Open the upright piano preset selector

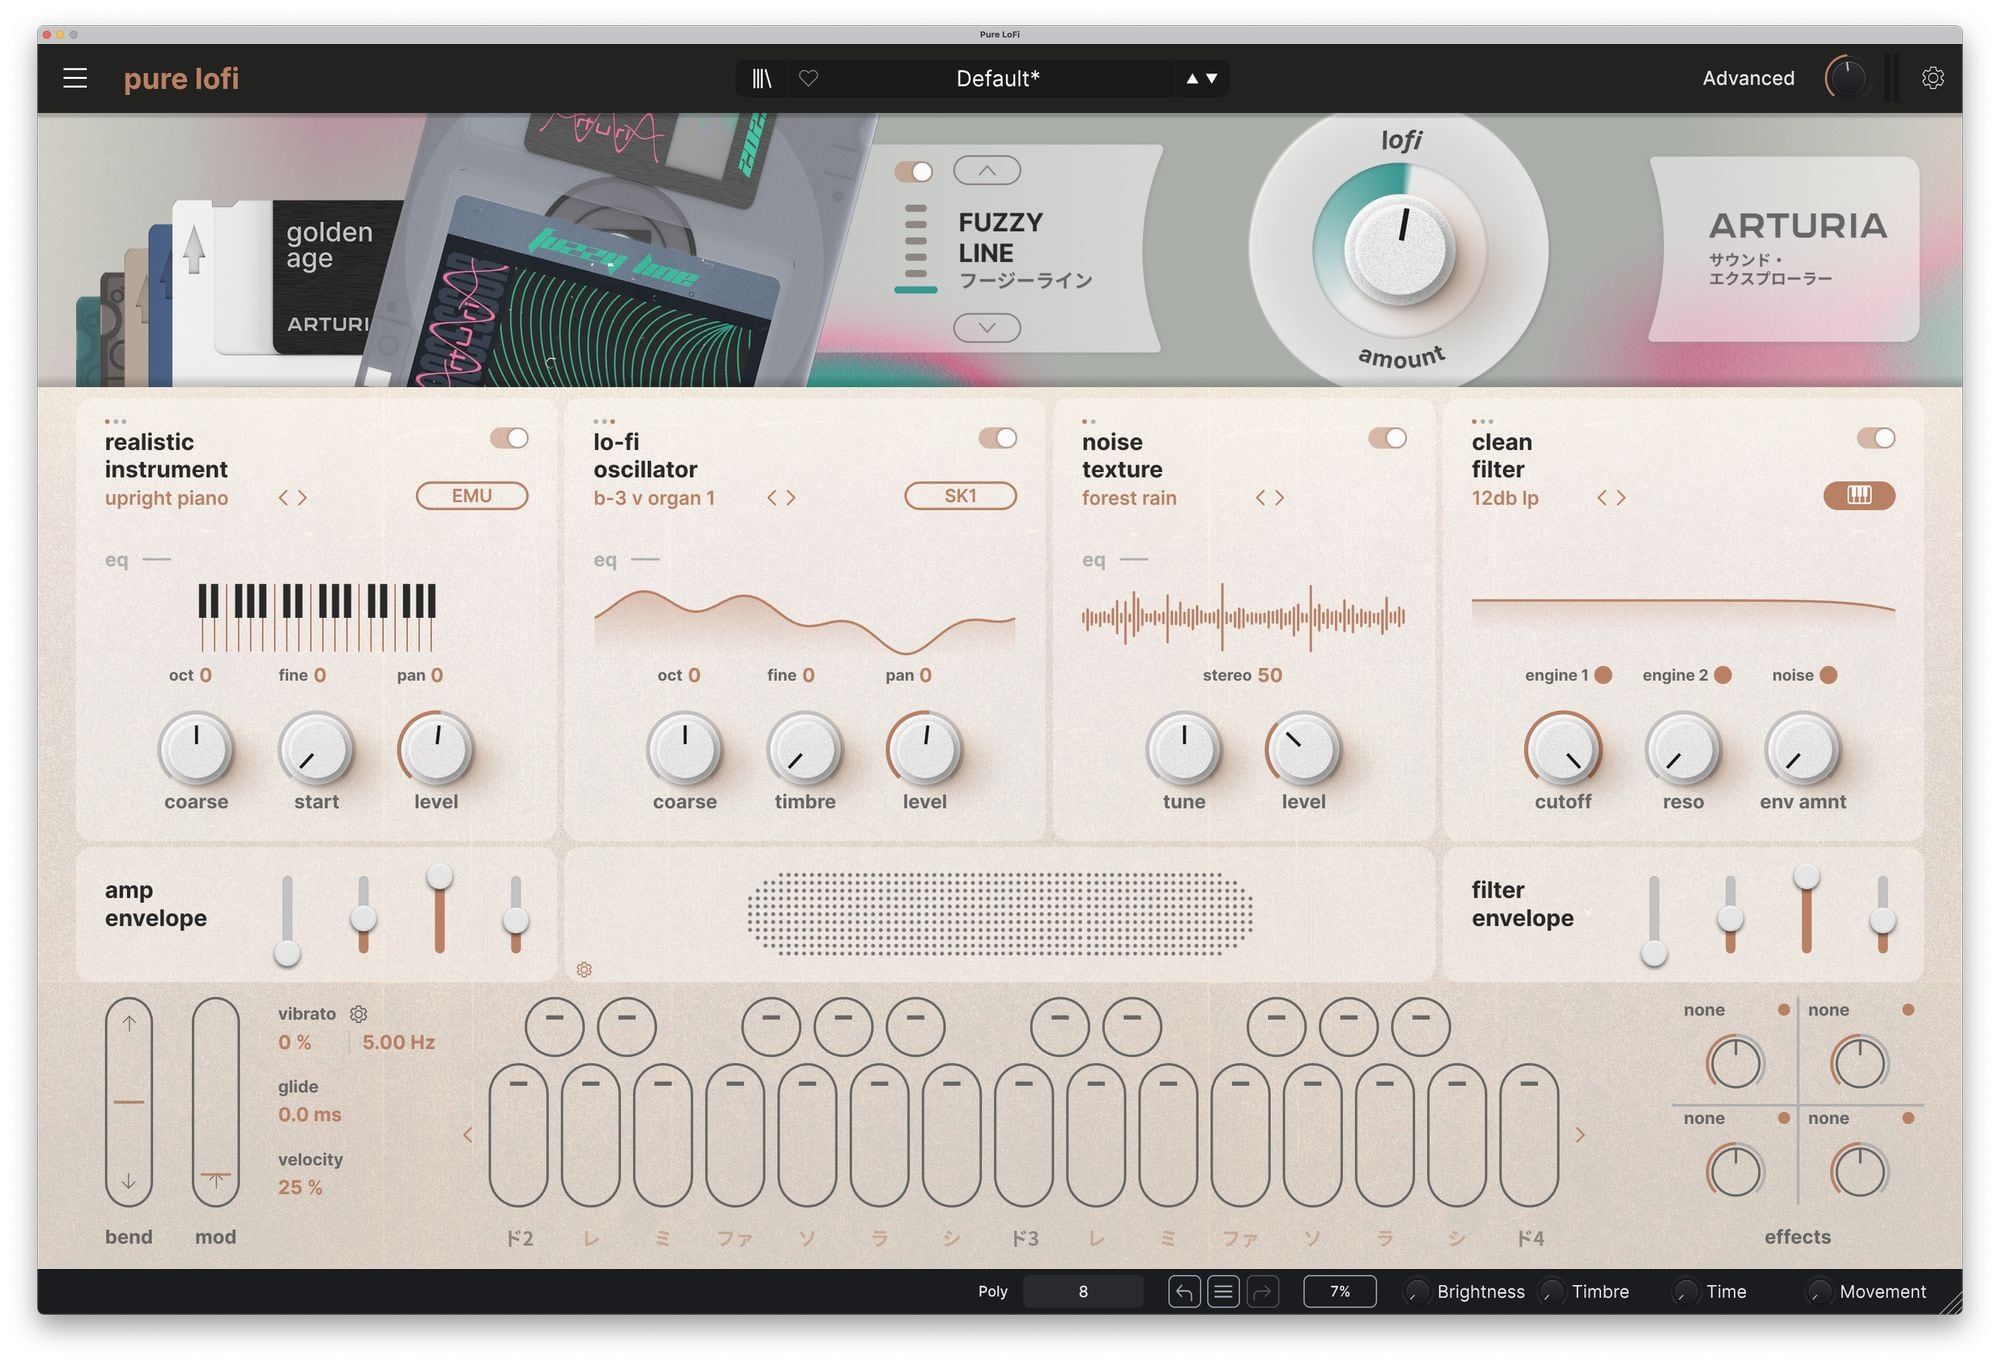(167, 498)
